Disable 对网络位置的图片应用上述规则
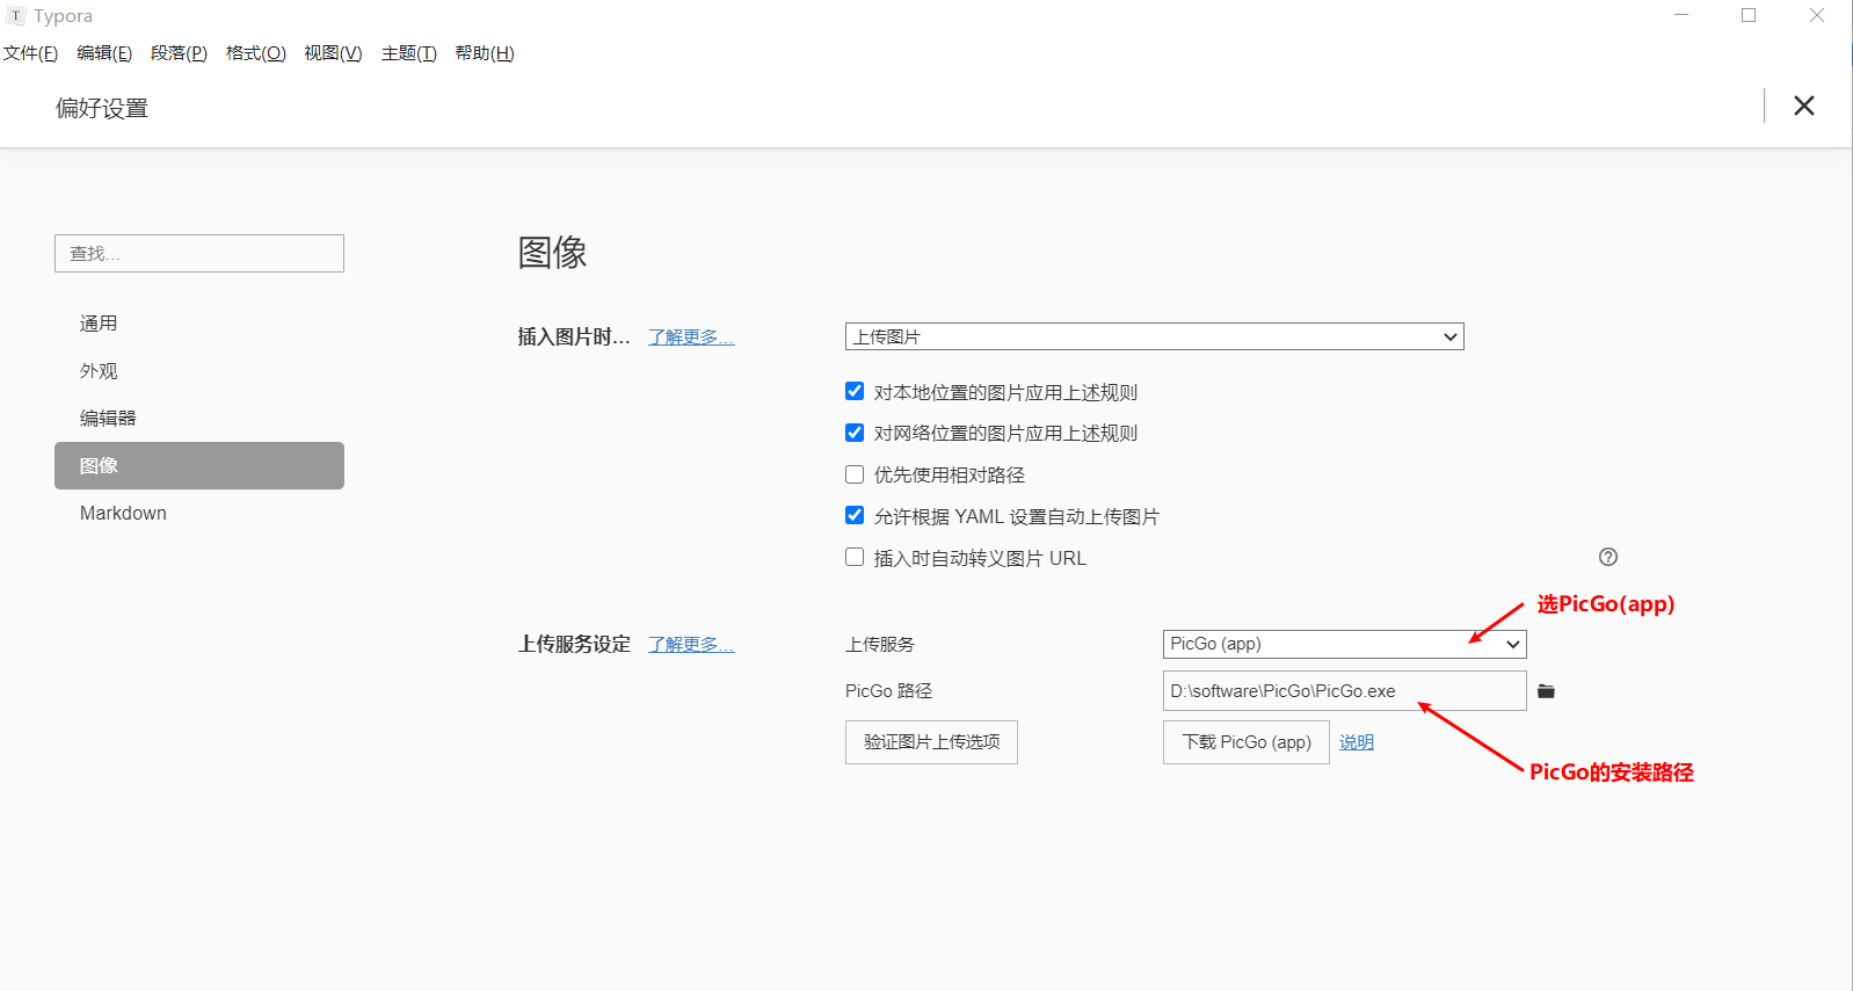Screen dimensions: 1853x991 [x=854, y=432]
